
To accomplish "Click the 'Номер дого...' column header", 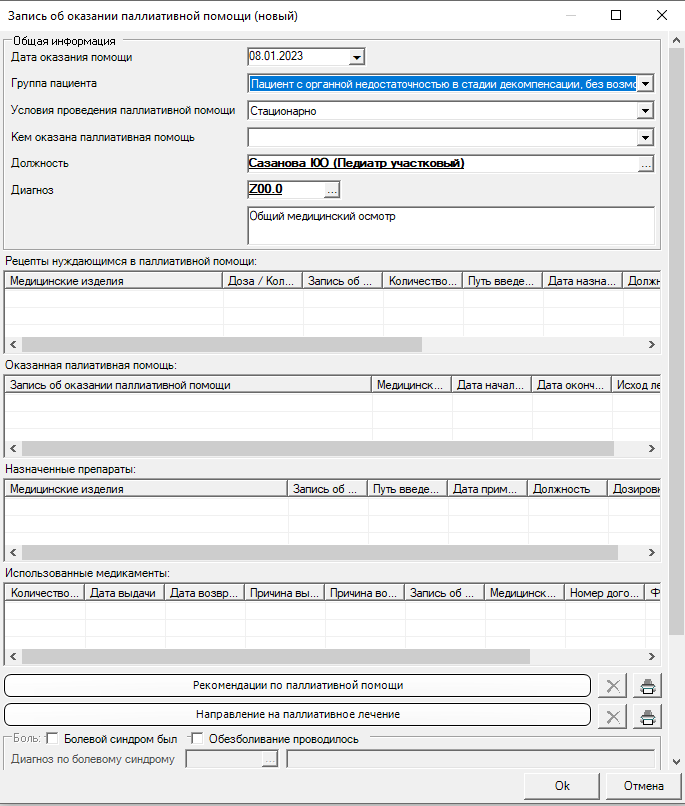I will pyautogui.click(x=604, y=593).
